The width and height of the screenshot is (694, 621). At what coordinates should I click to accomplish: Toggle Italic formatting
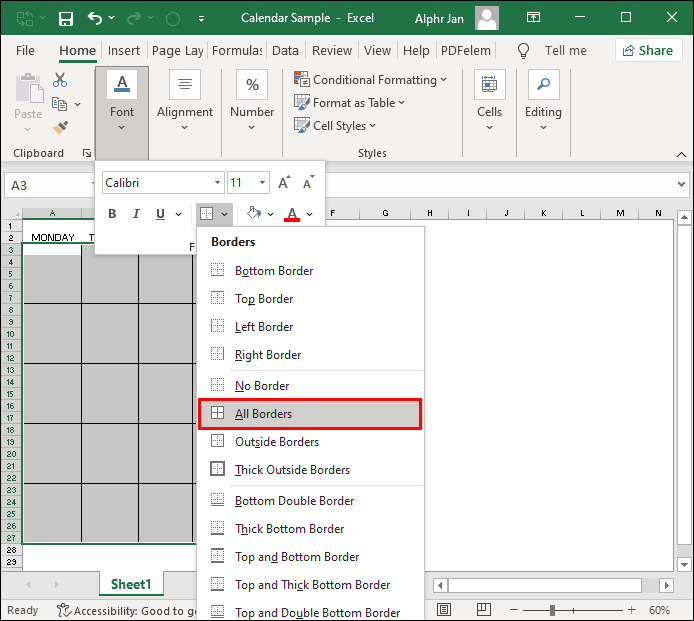pyautogui.click(x=136, y=214)
